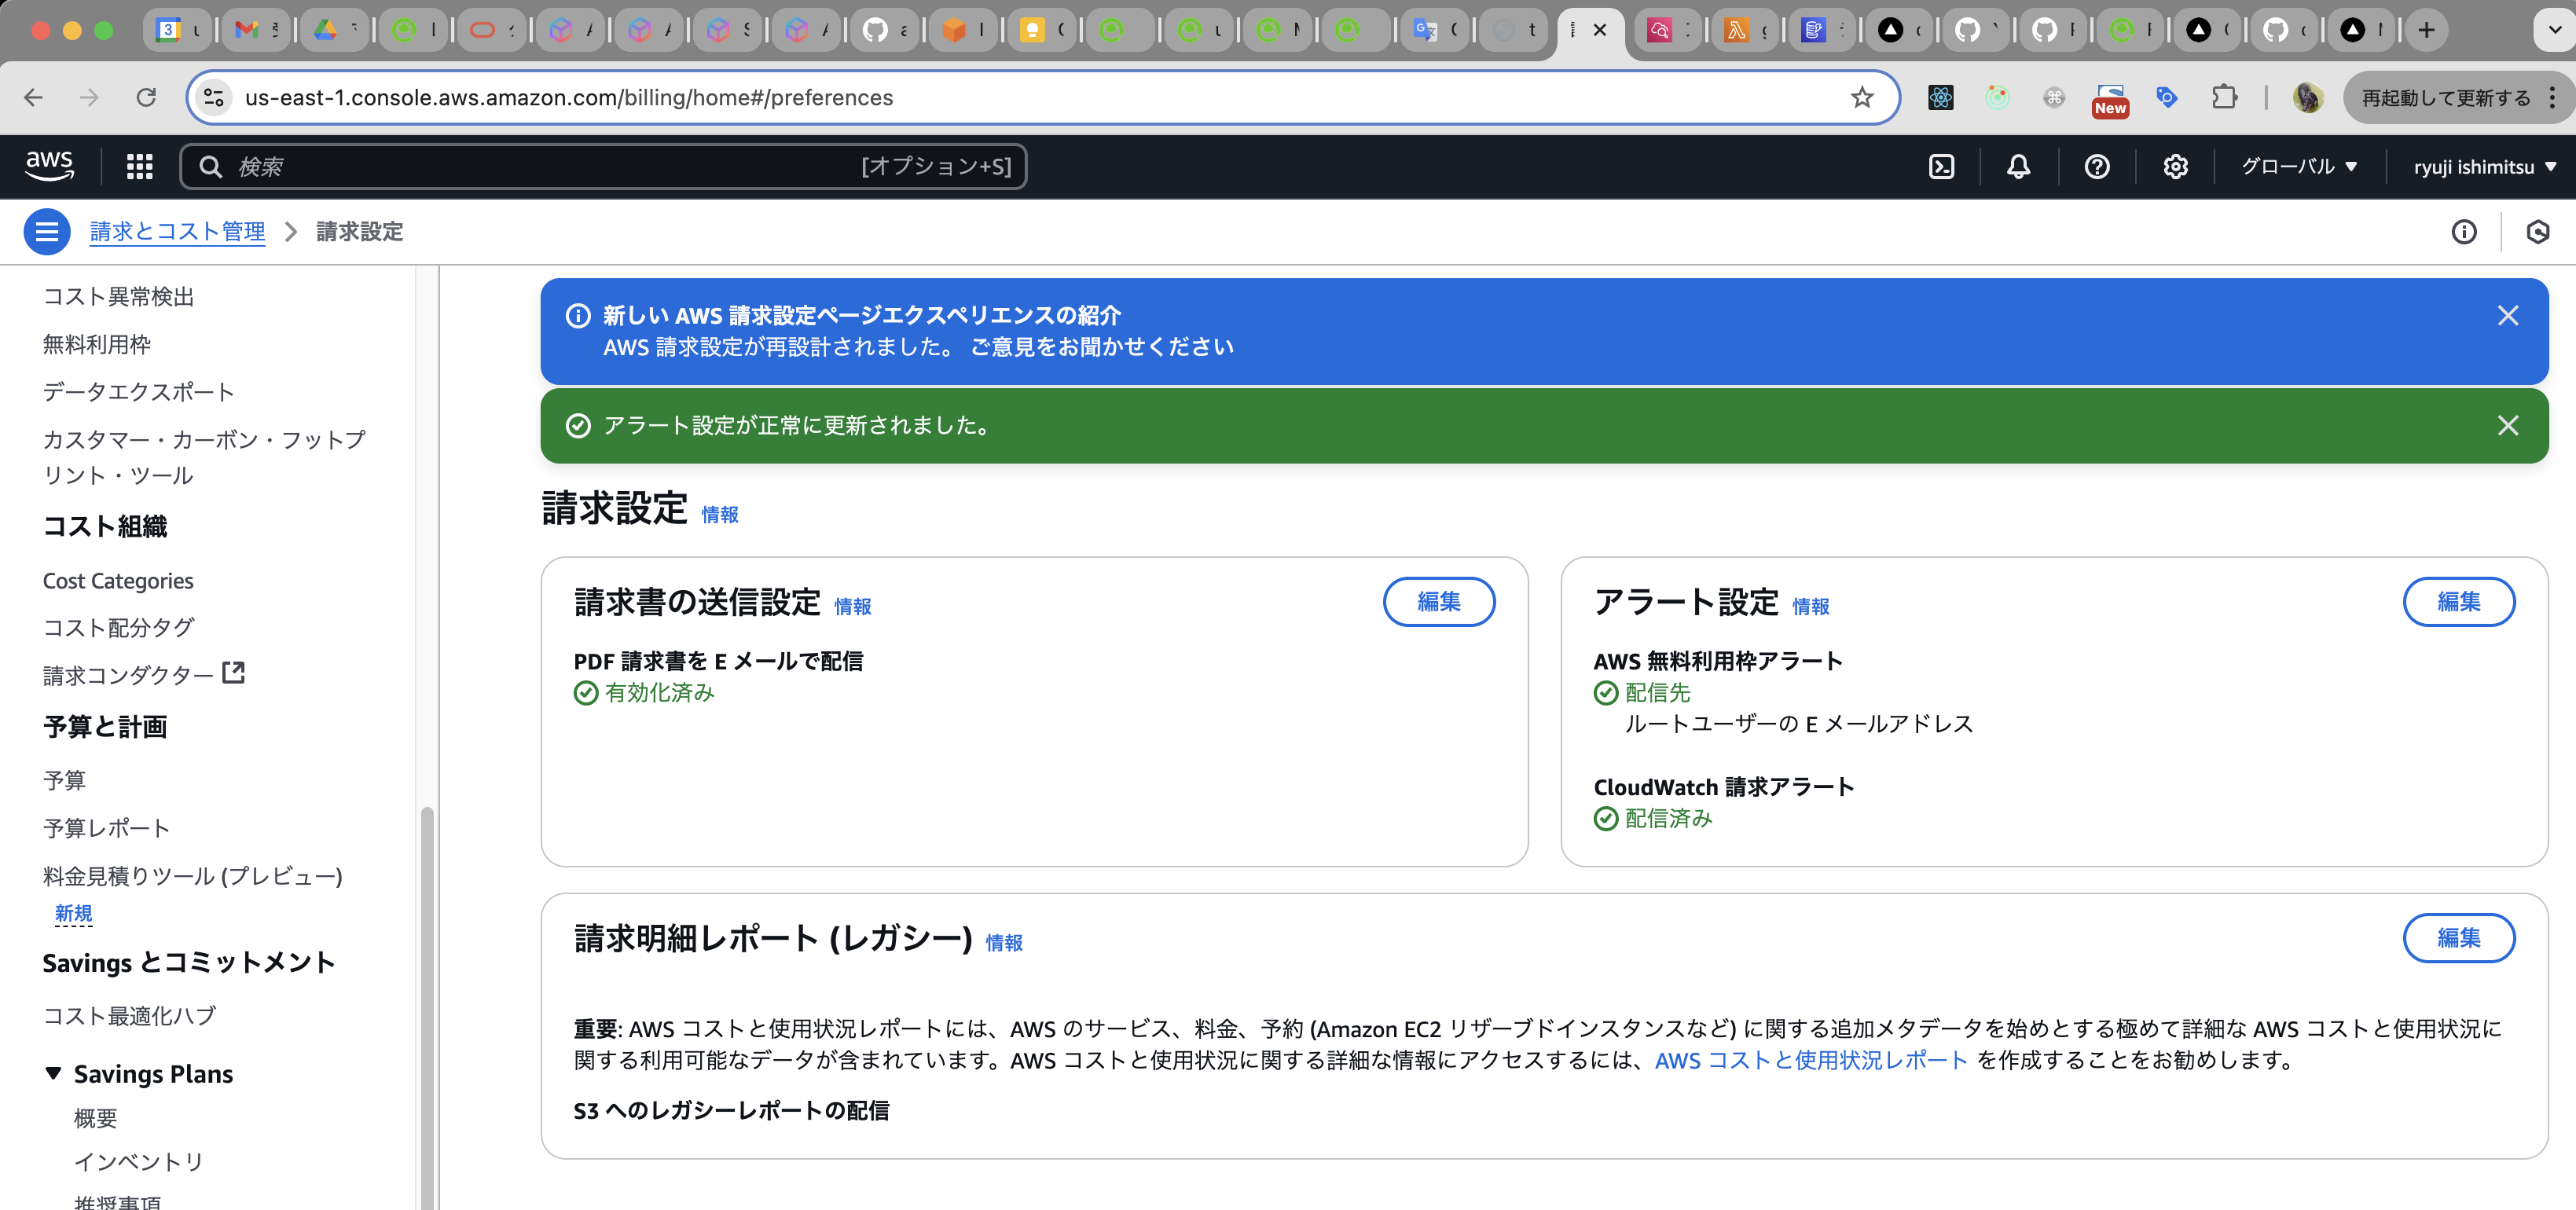Dismiss the green alert success message
The image size is (2576, 1210).
click(2508, 425)
